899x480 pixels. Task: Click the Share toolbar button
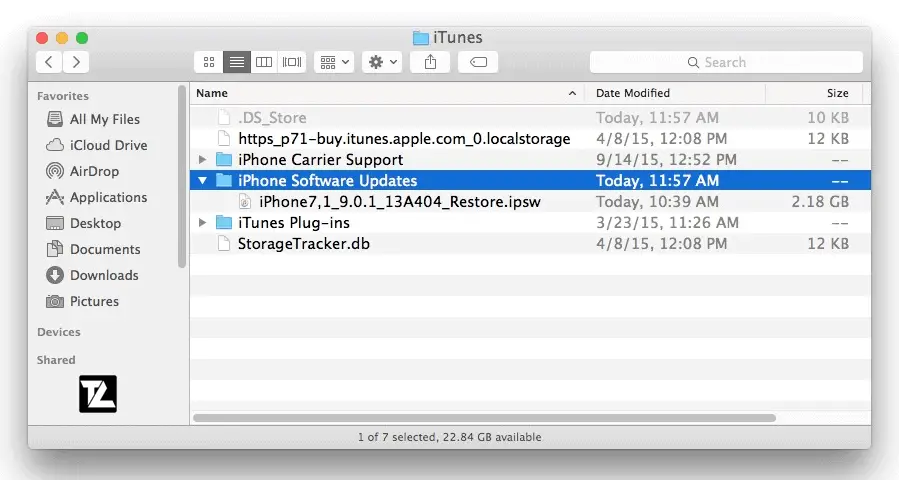pos(430,62)
